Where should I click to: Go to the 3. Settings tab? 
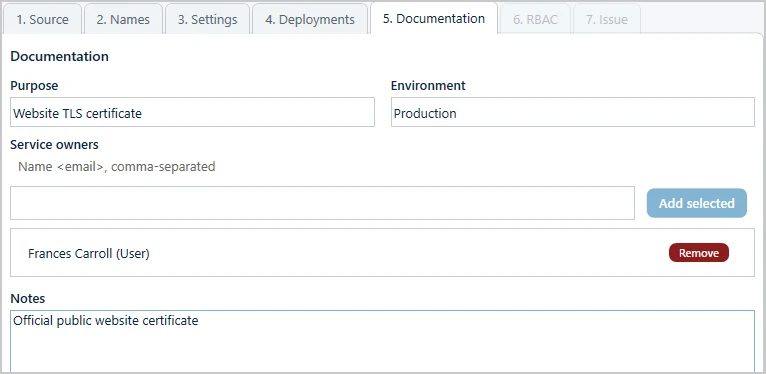click(208, 20)
